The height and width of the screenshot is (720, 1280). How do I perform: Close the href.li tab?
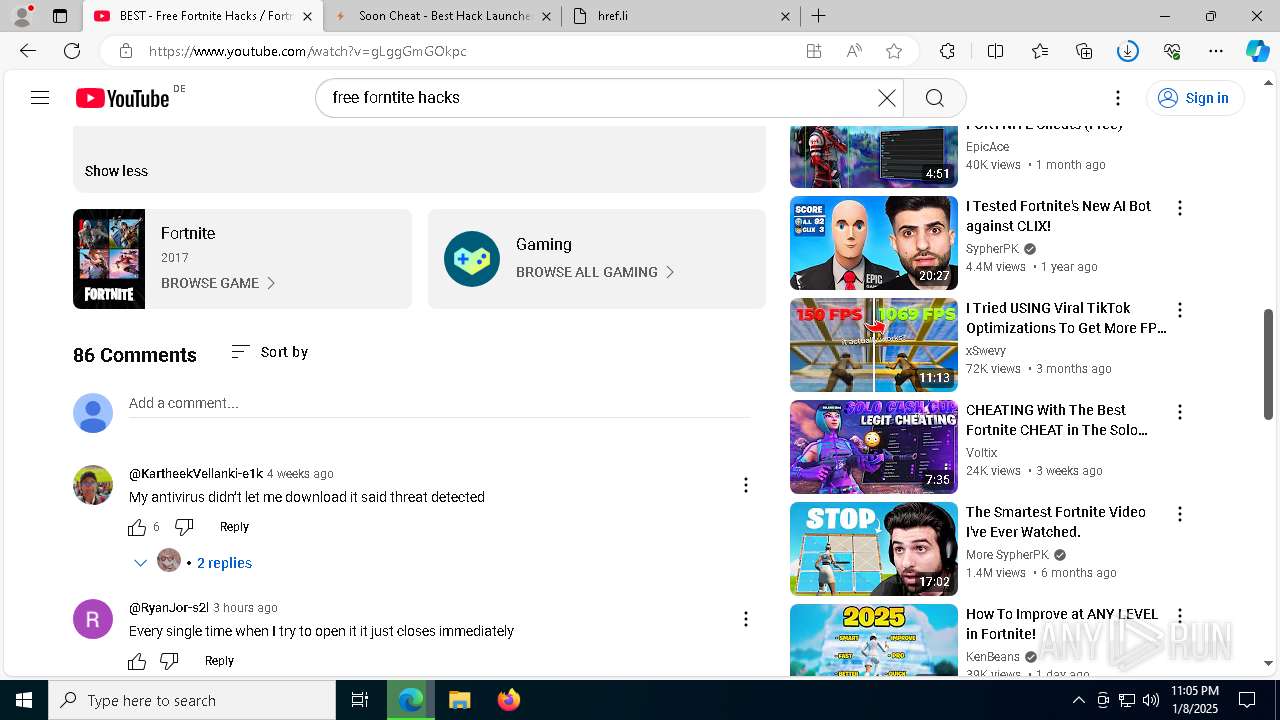(x=785, y=16)
